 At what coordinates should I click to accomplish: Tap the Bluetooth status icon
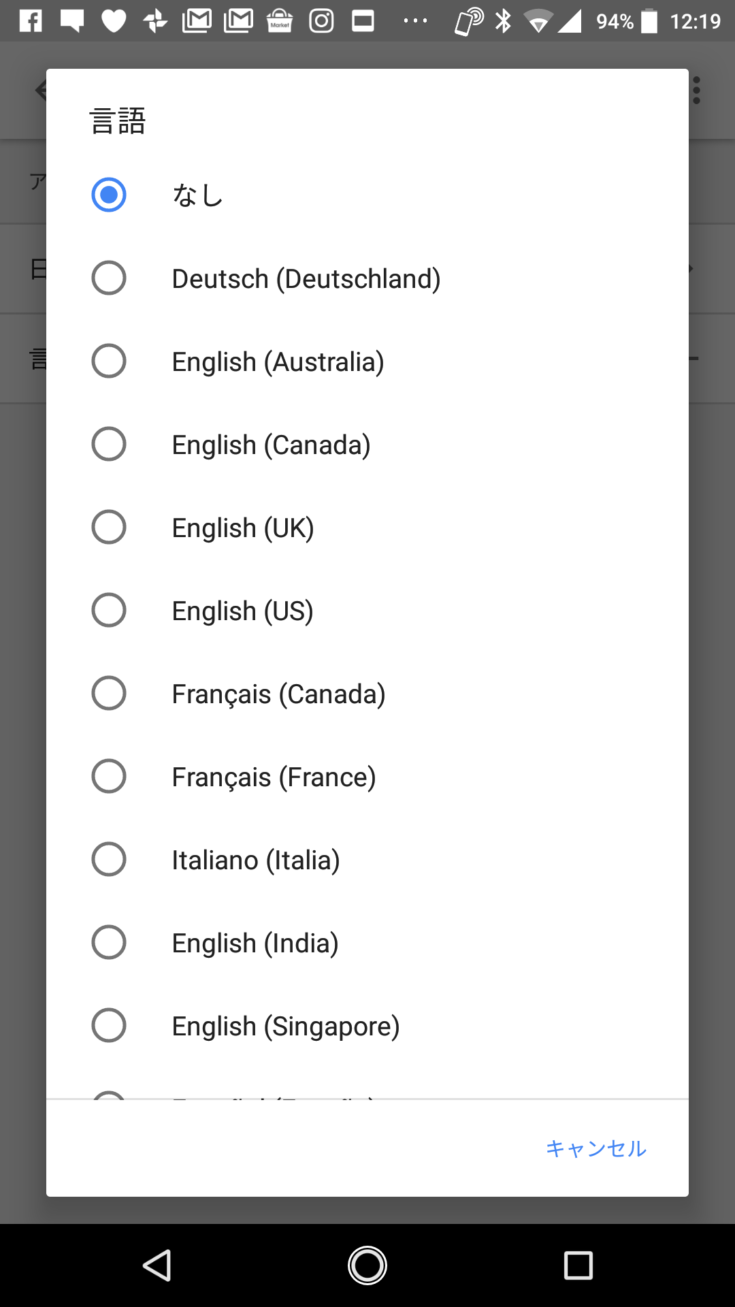tap(503, 21)
